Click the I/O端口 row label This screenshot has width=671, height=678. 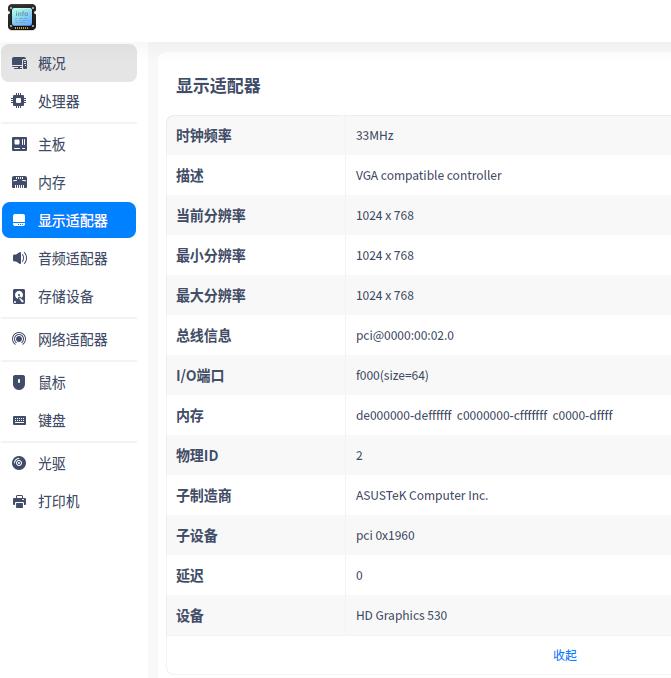pyautogui.click(x=200, y=375)
